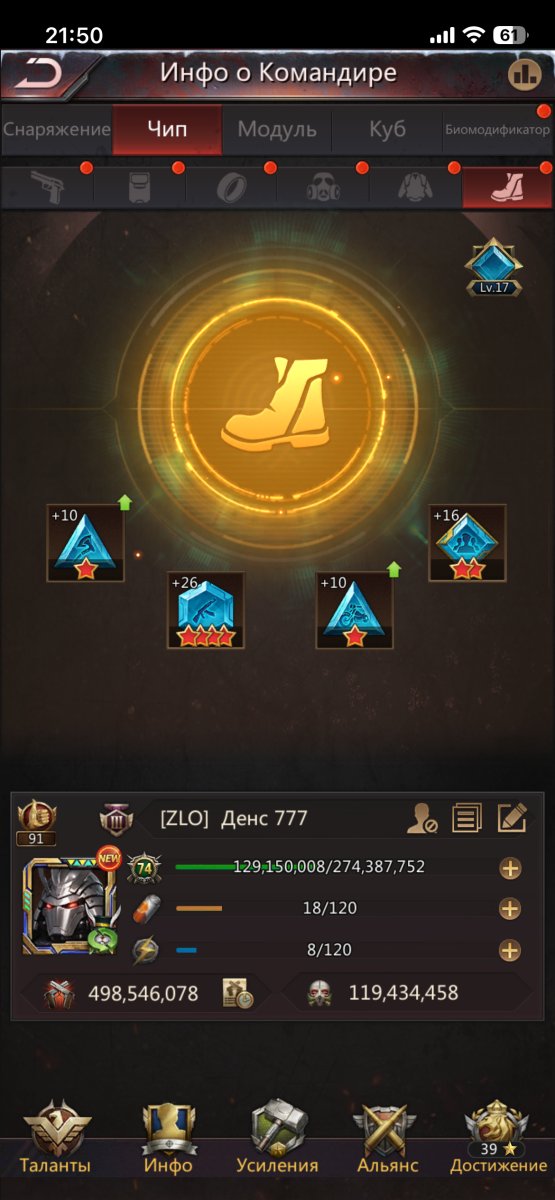Open the +16 two-star chip slot
Screen dimensions: 555x1200
pos(467,543)
